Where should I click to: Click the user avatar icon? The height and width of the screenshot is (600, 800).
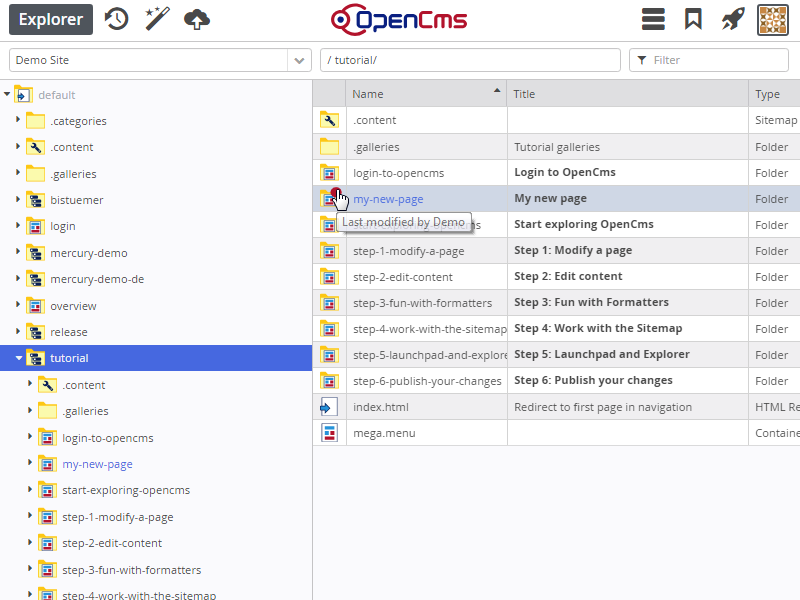tap(773, 20)
